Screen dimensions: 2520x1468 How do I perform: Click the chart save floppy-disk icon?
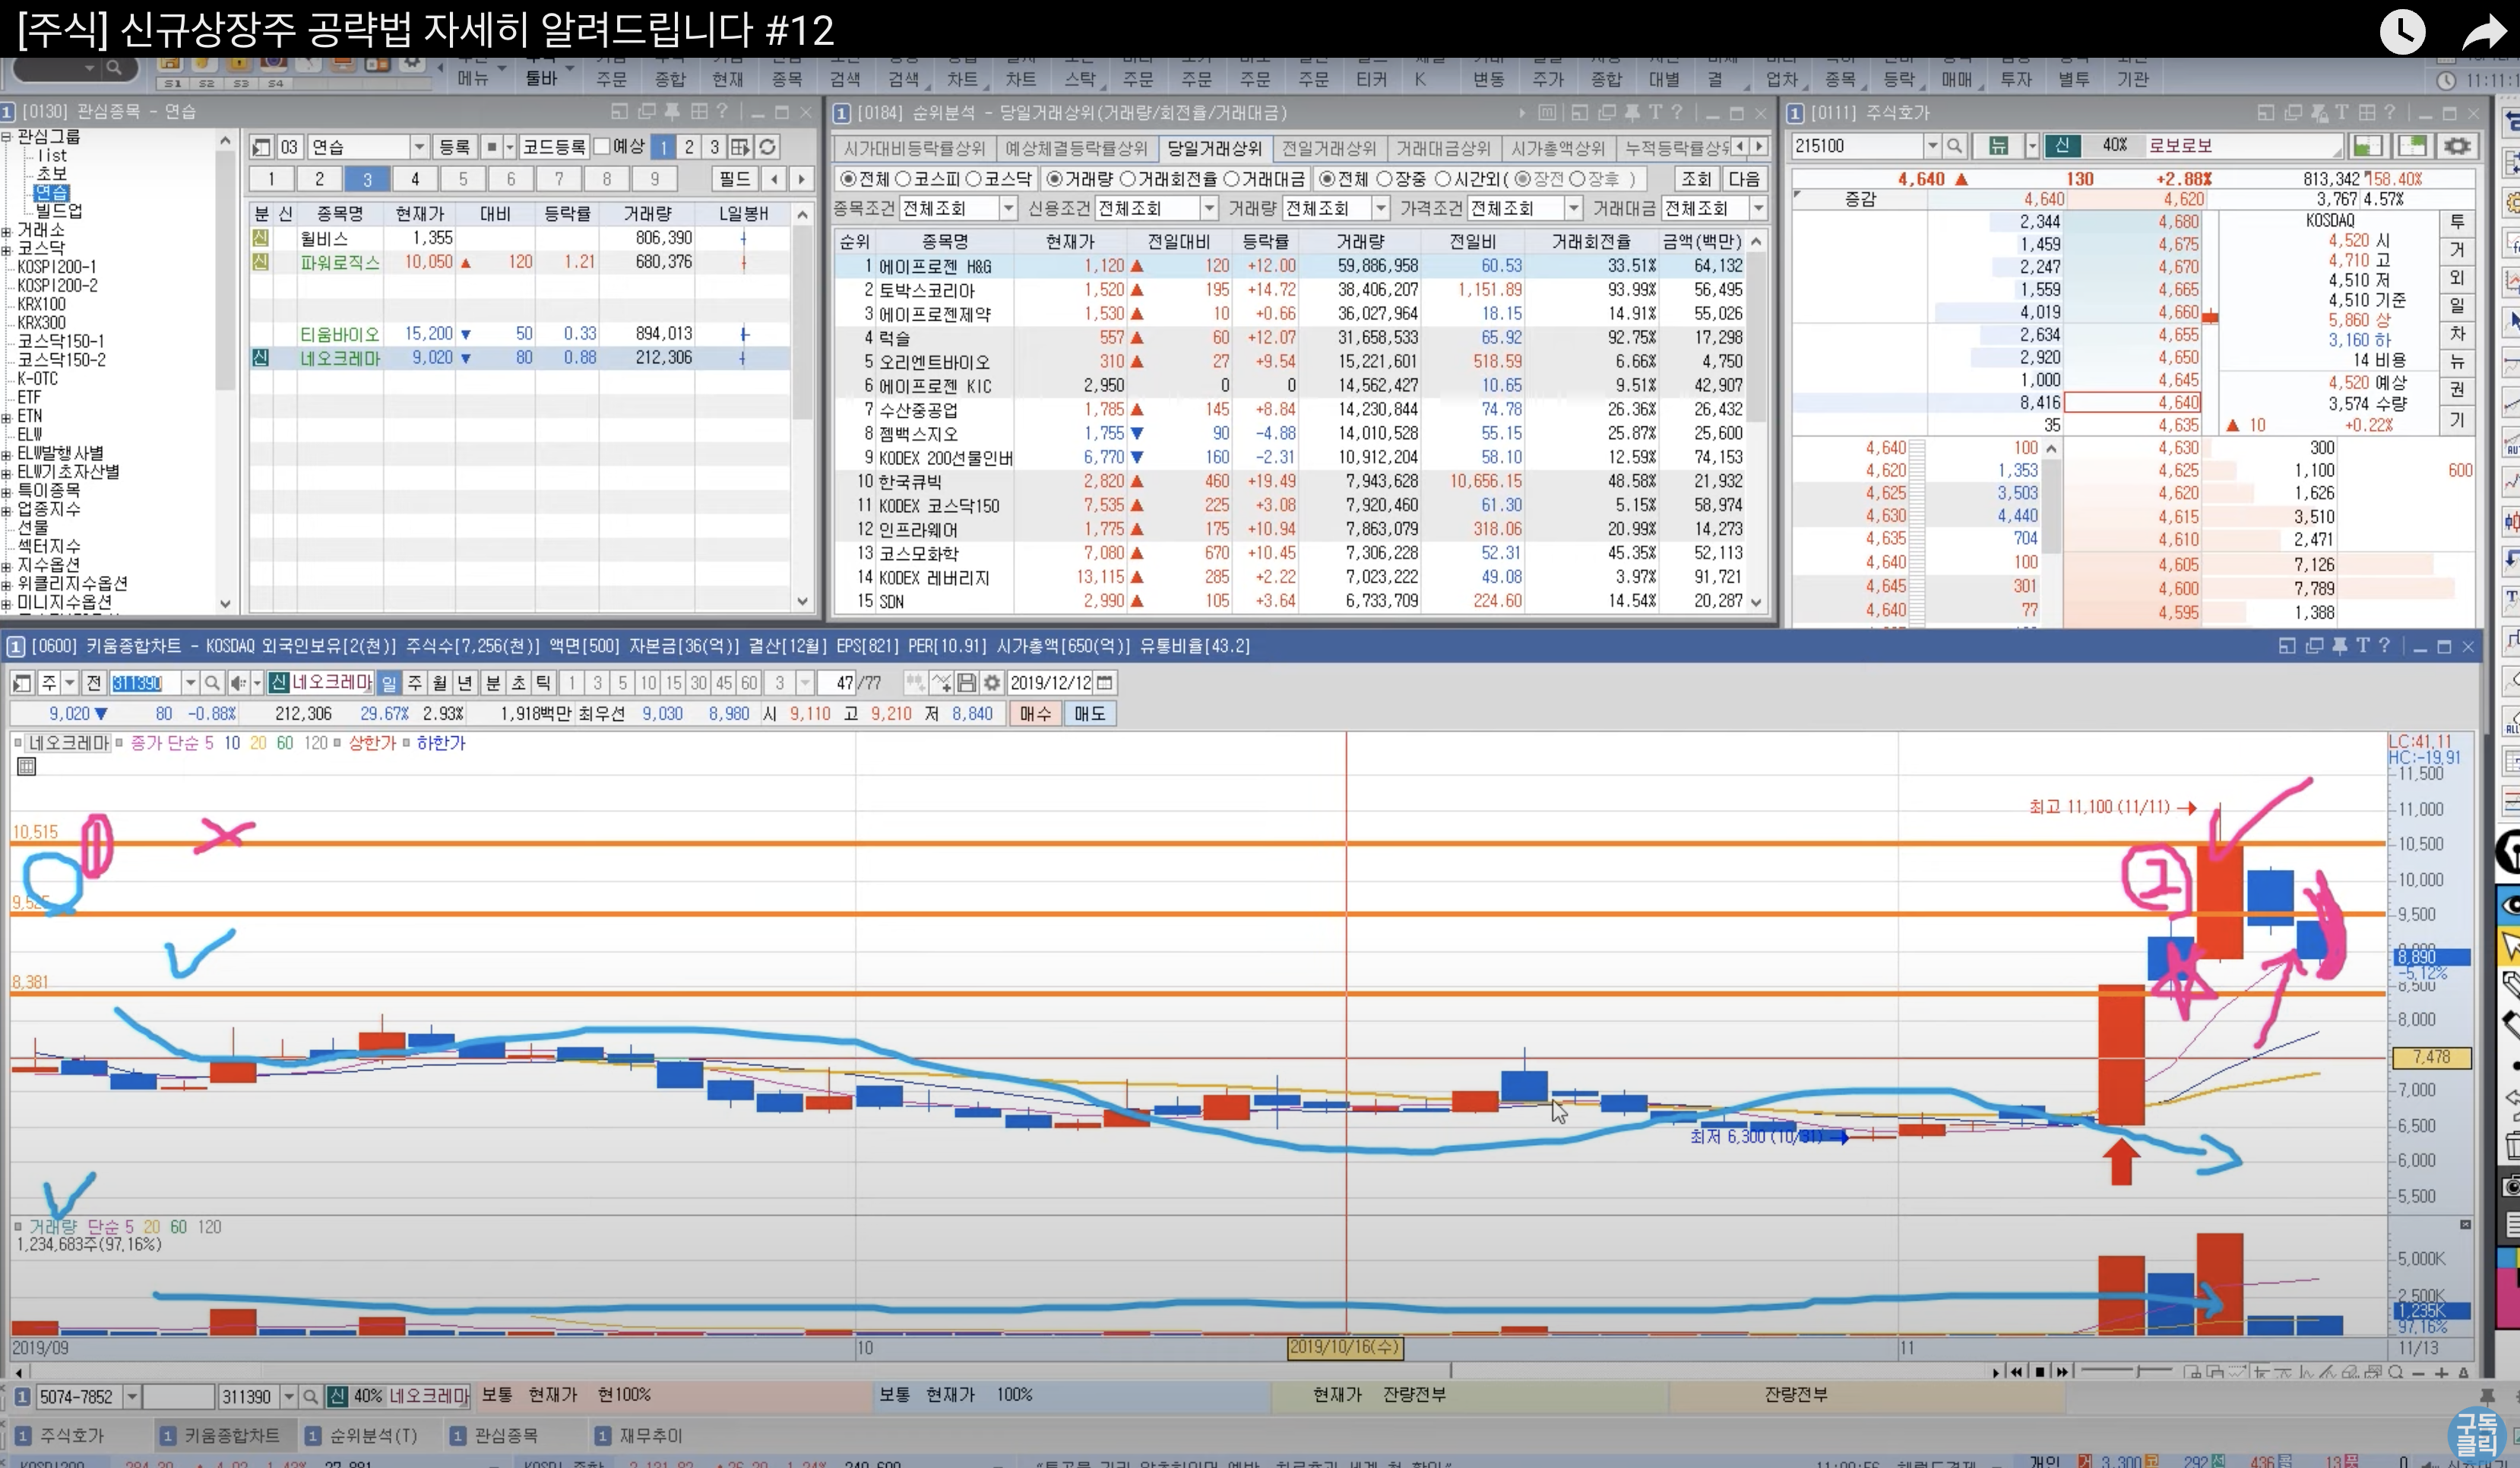[x=966, y=683]
